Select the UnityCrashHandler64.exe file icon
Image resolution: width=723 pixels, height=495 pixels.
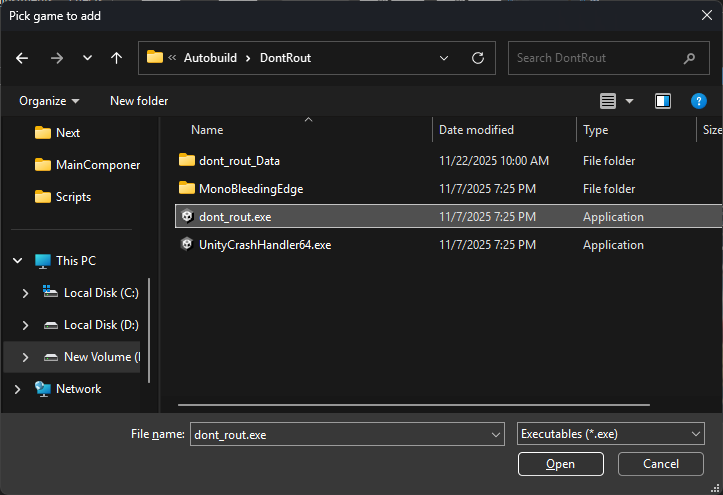tap(186, 245)
